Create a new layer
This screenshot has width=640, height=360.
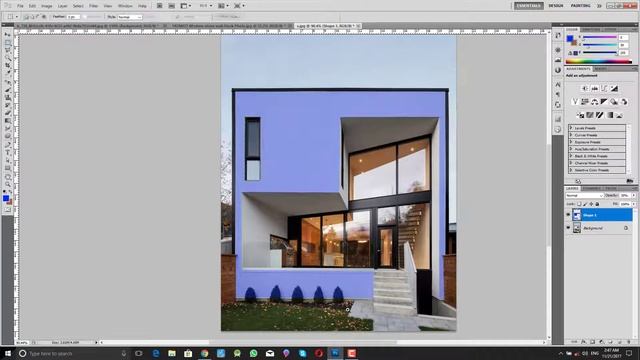click(x=619, y=342)
